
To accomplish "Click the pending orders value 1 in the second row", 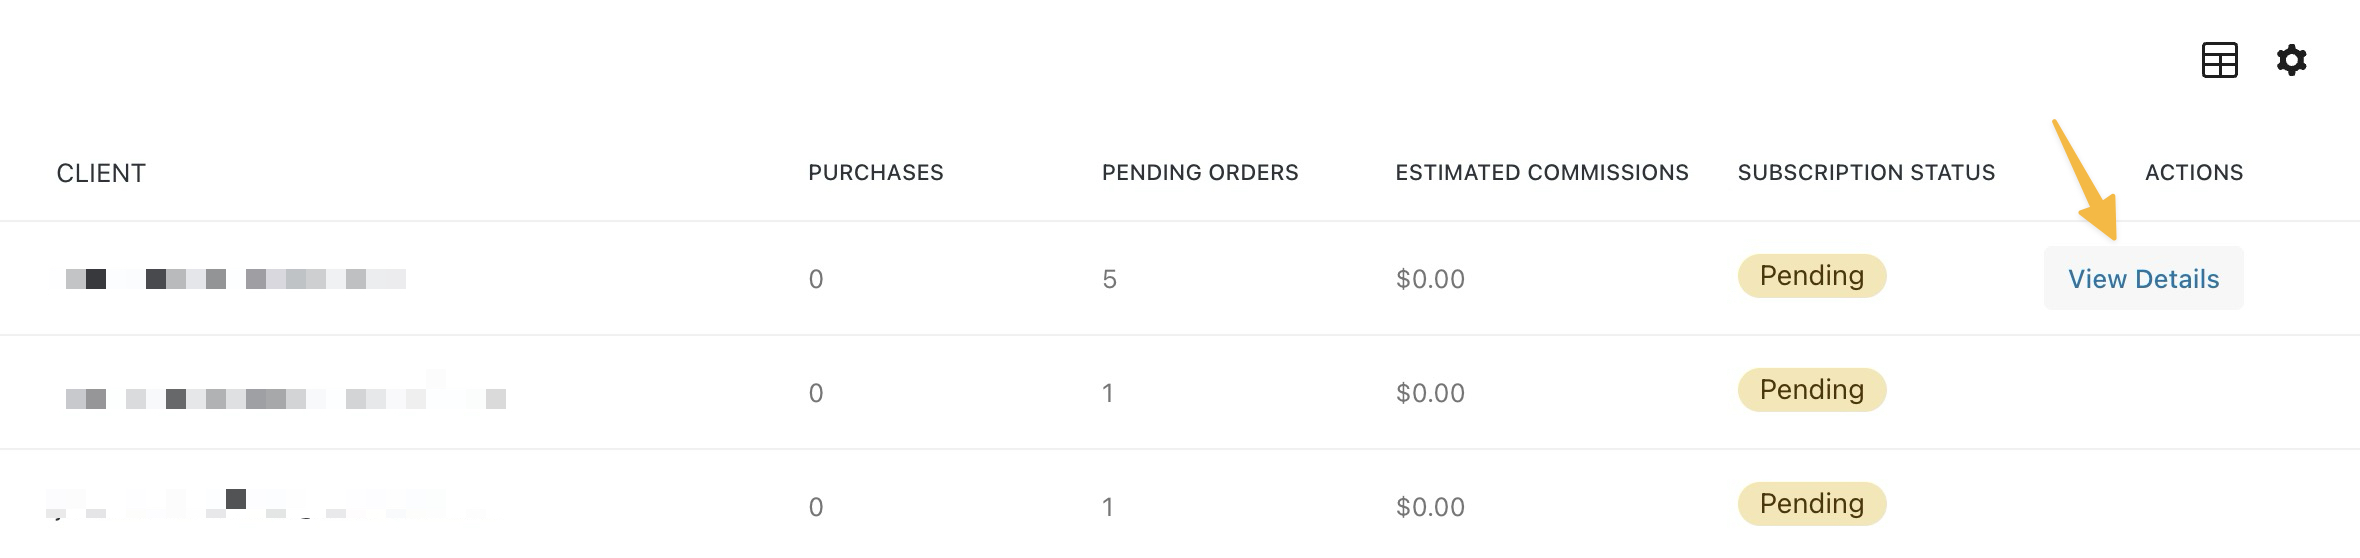I will tap(1108, 394).
